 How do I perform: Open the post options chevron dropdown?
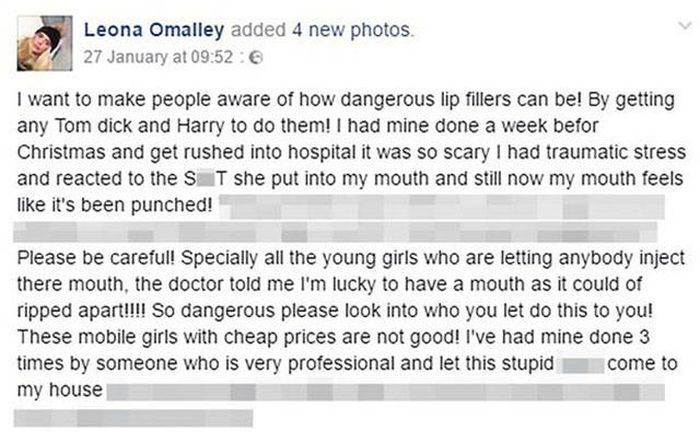(x=684, y=26)
